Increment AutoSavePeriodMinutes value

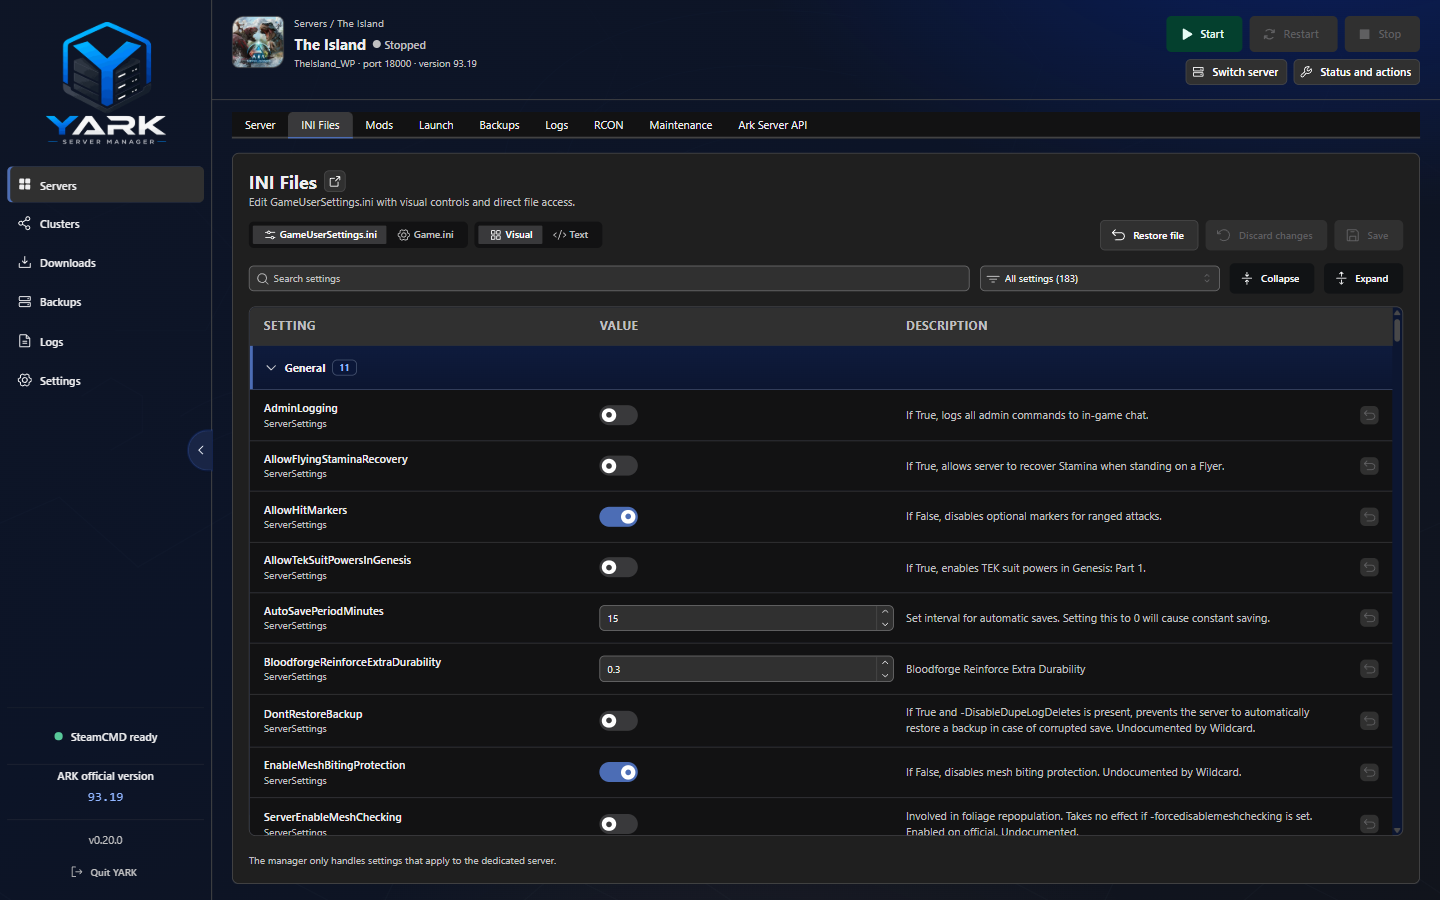[x=885, y=612]
